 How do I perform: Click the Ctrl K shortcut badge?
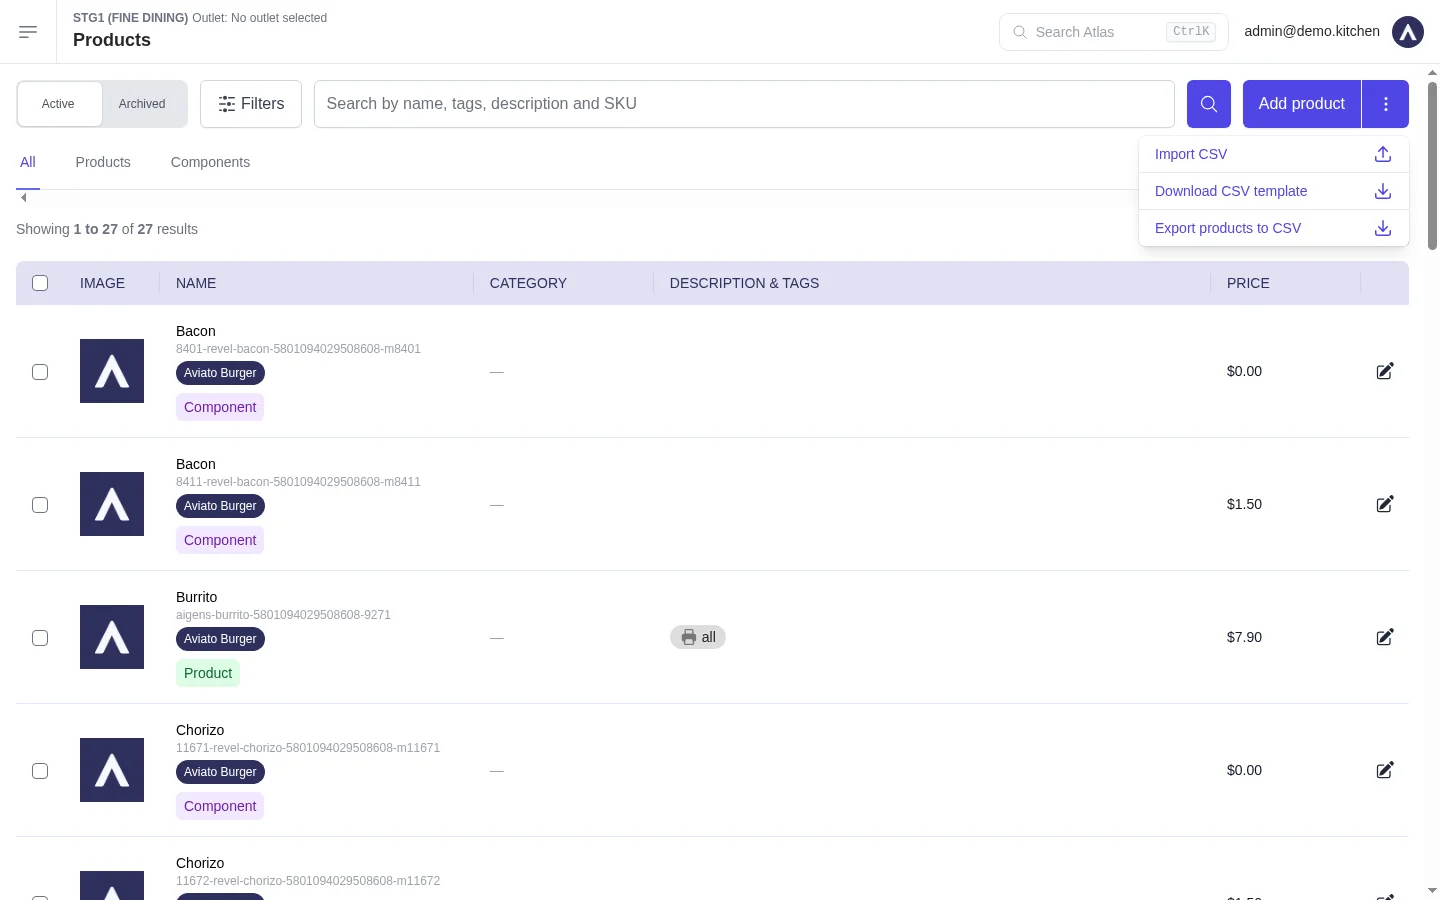click(1191, 32)
